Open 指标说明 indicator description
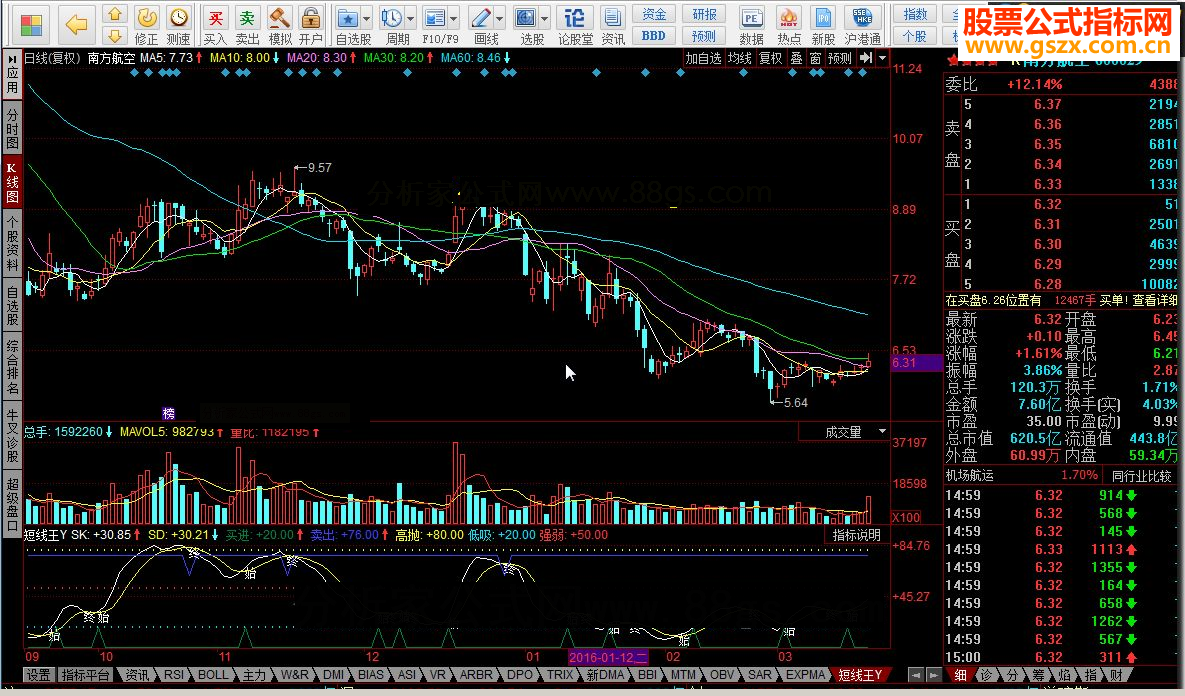Viewport: 1185px width, 696px height. (x=856, y=535)
